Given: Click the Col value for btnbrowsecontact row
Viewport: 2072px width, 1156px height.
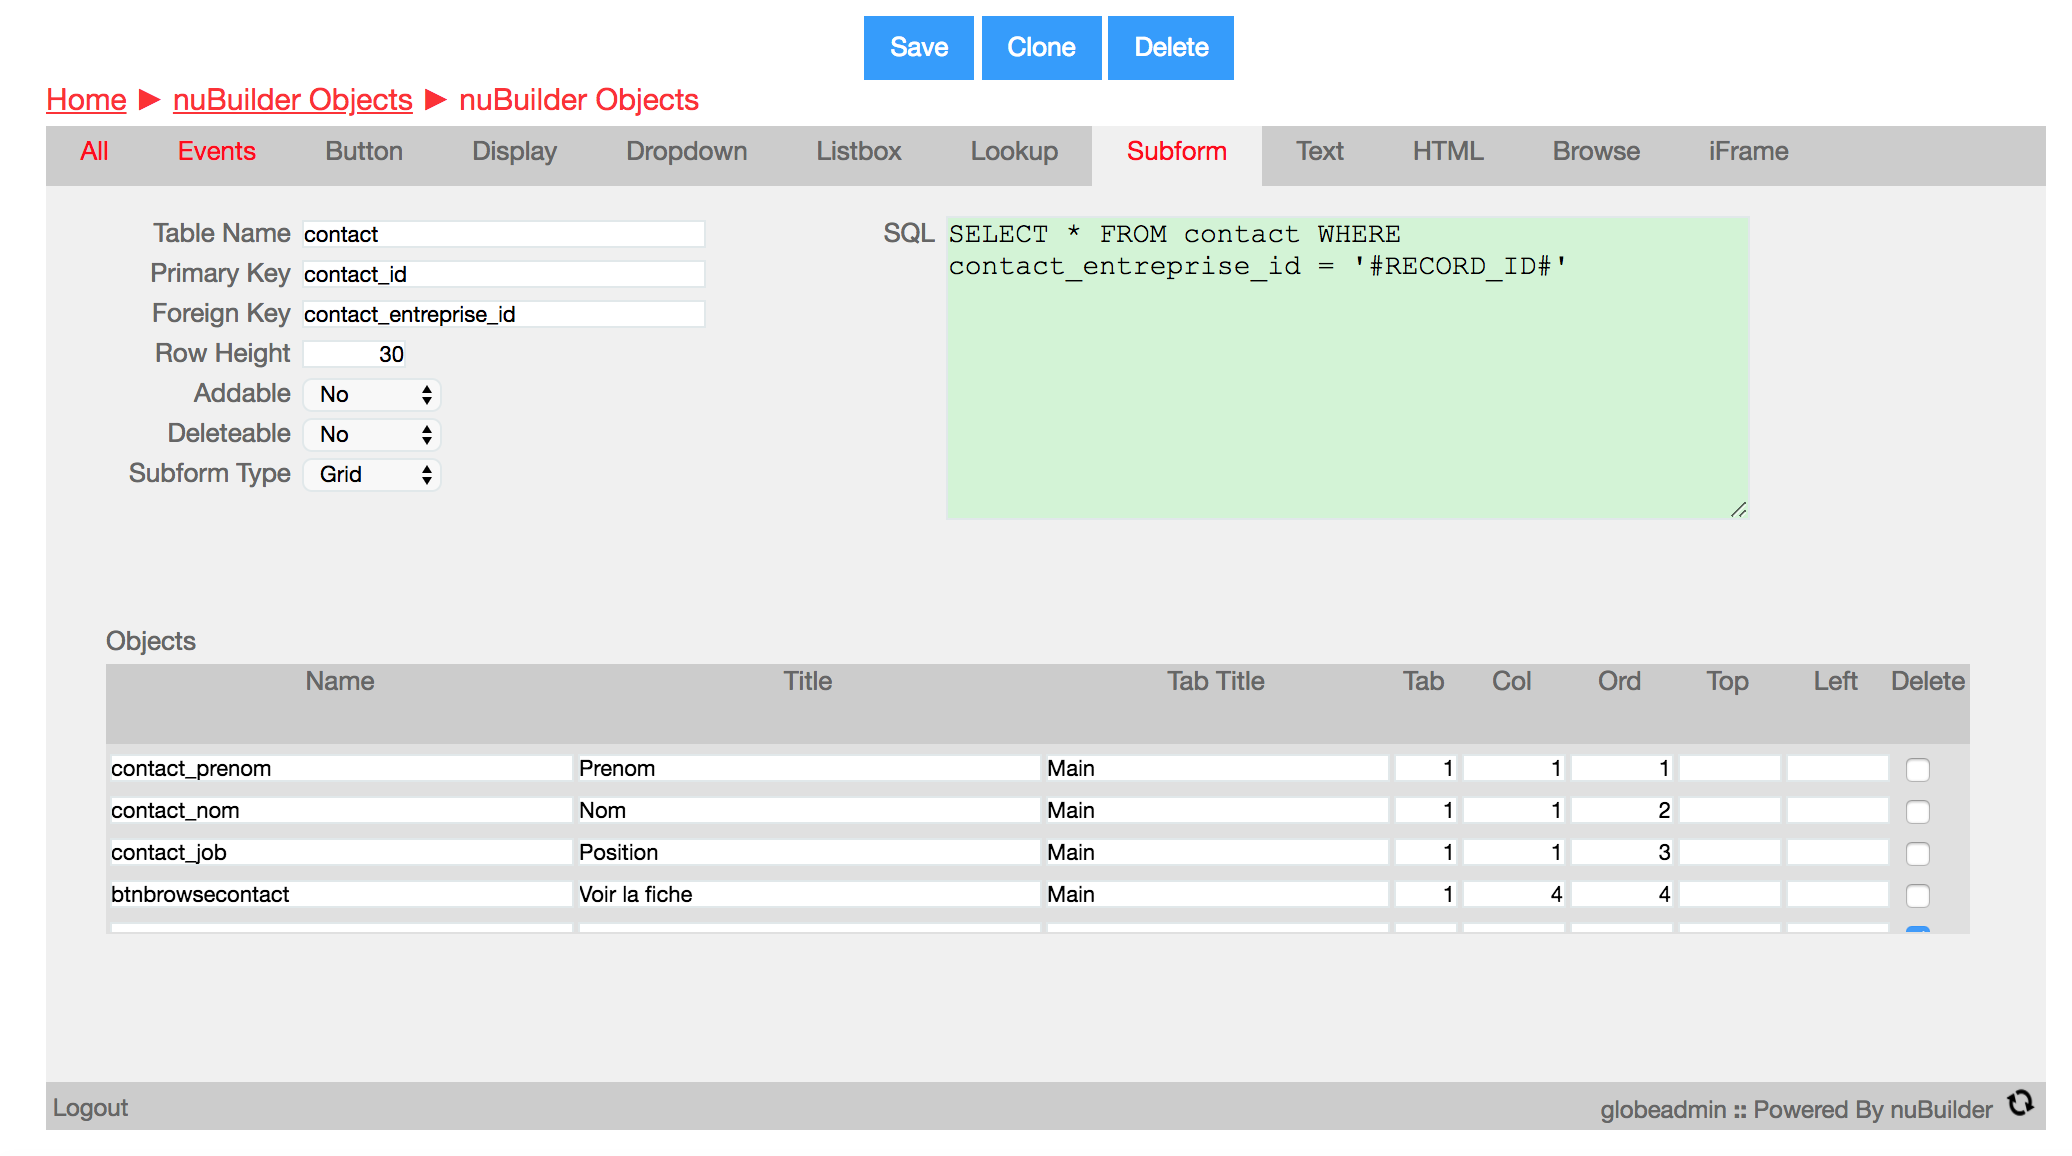Looking at the screenshot, I should (x=1514, y=894).
